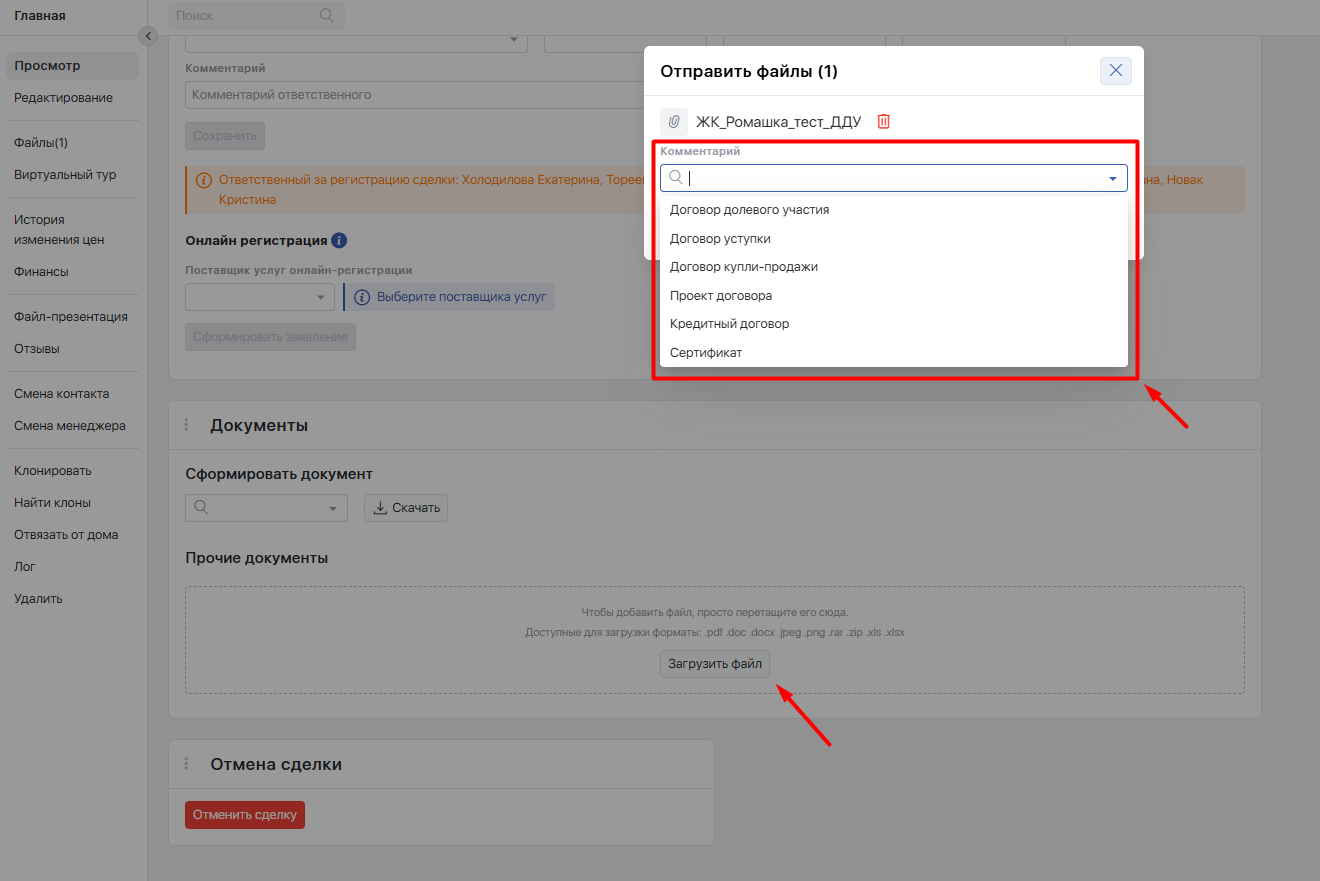Open Файлы(1) in the sidebar menu
This screenshot has width=1320, height=881.
click(x=41, y=143)
